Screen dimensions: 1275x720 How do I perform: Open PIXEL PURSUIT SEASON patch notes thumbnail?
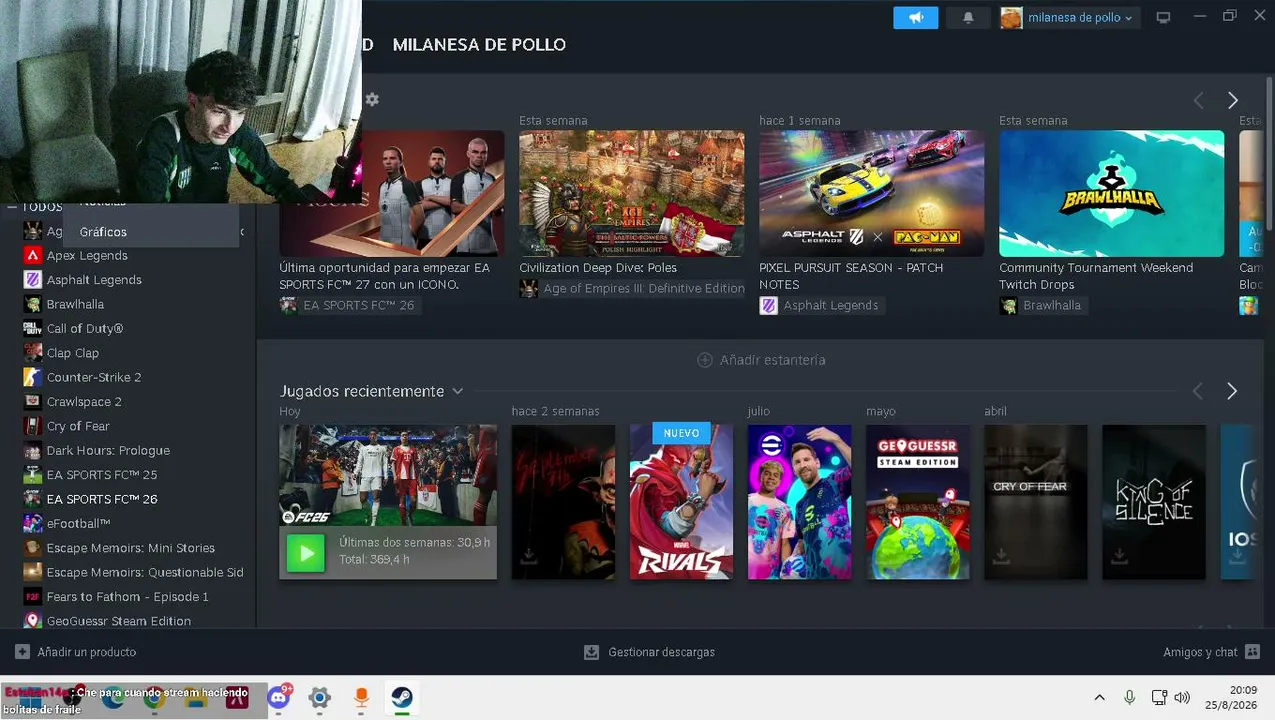click(x=871, y=193)
